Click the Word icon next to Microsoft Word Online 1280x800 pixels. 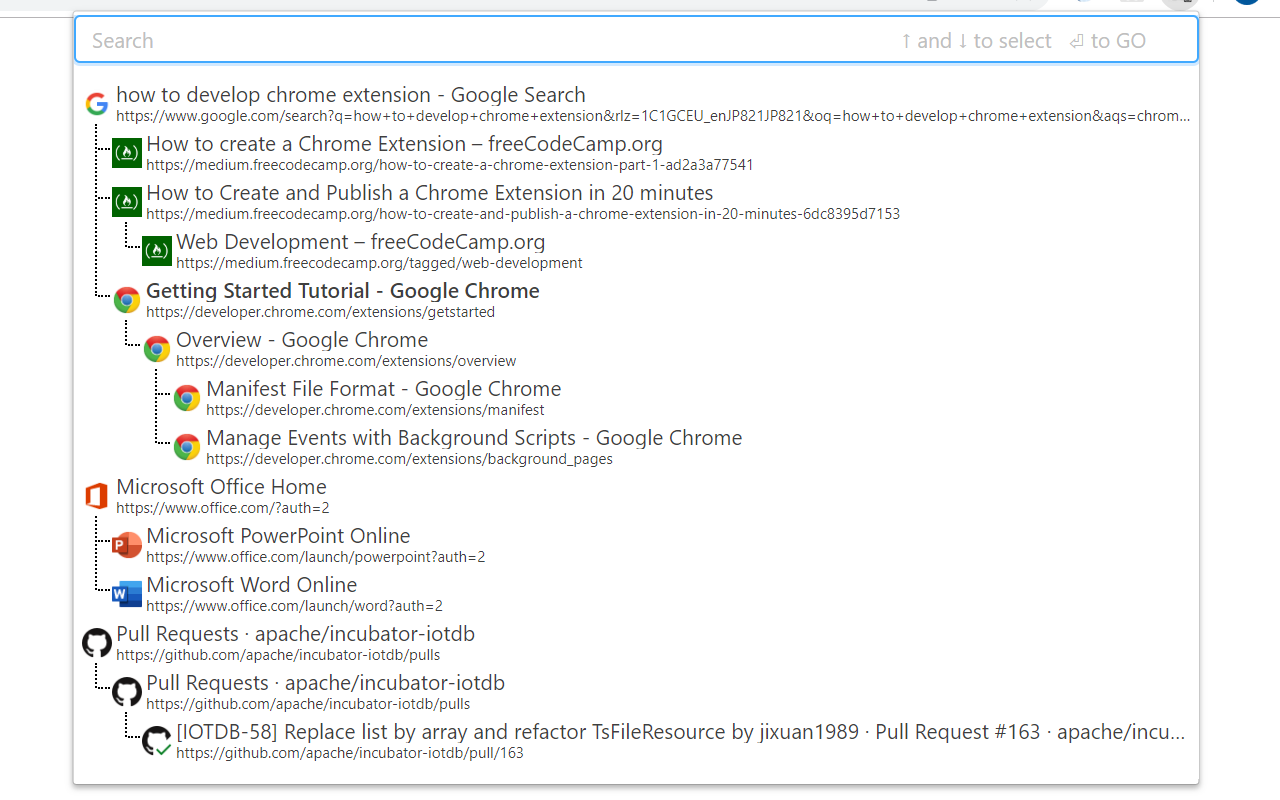[126, 593]
